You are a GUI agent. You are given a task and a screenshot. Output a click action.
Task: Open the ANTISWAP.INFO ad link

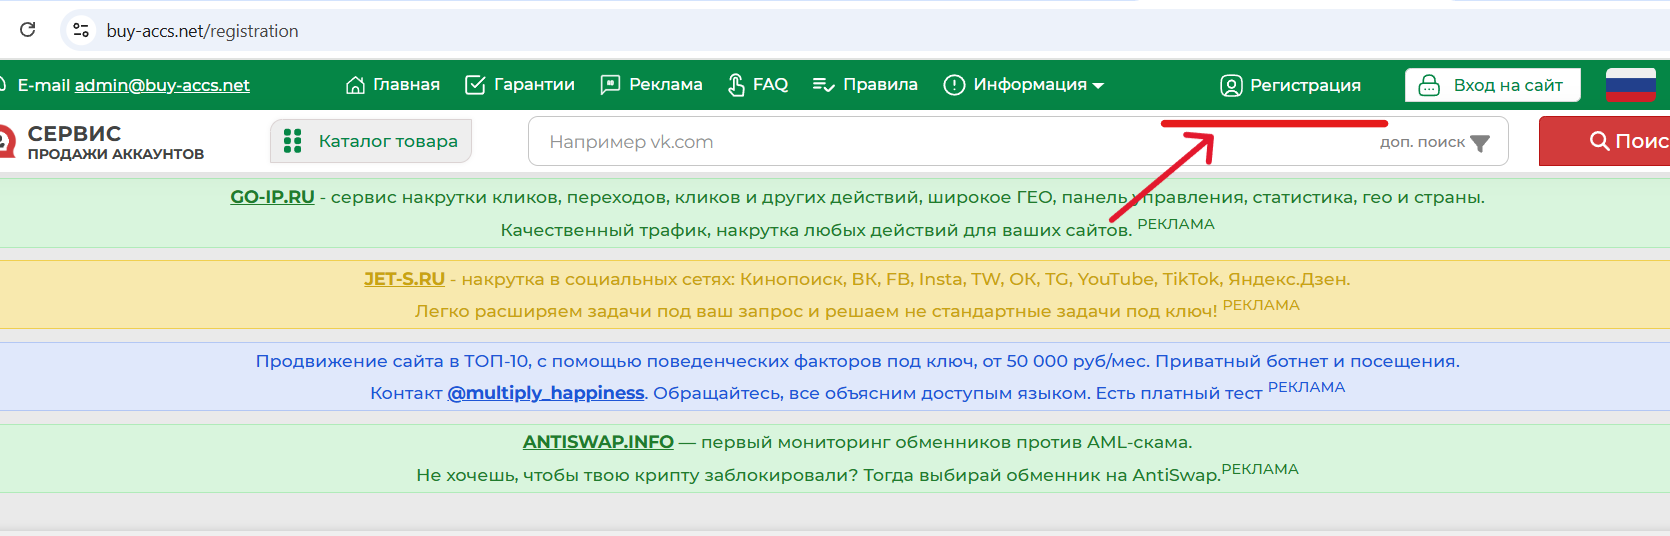tap(598, 442)
